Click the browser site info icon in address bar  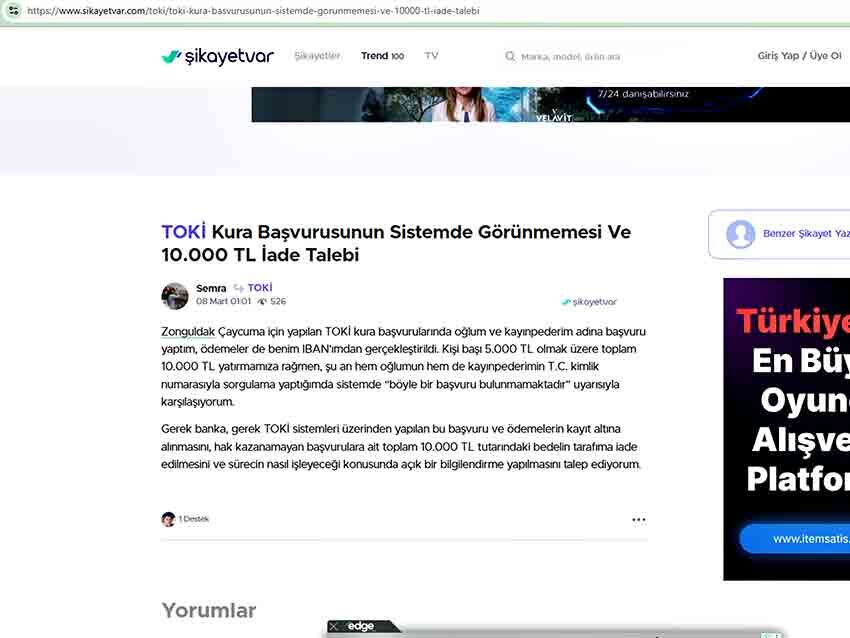click(13, 11)
